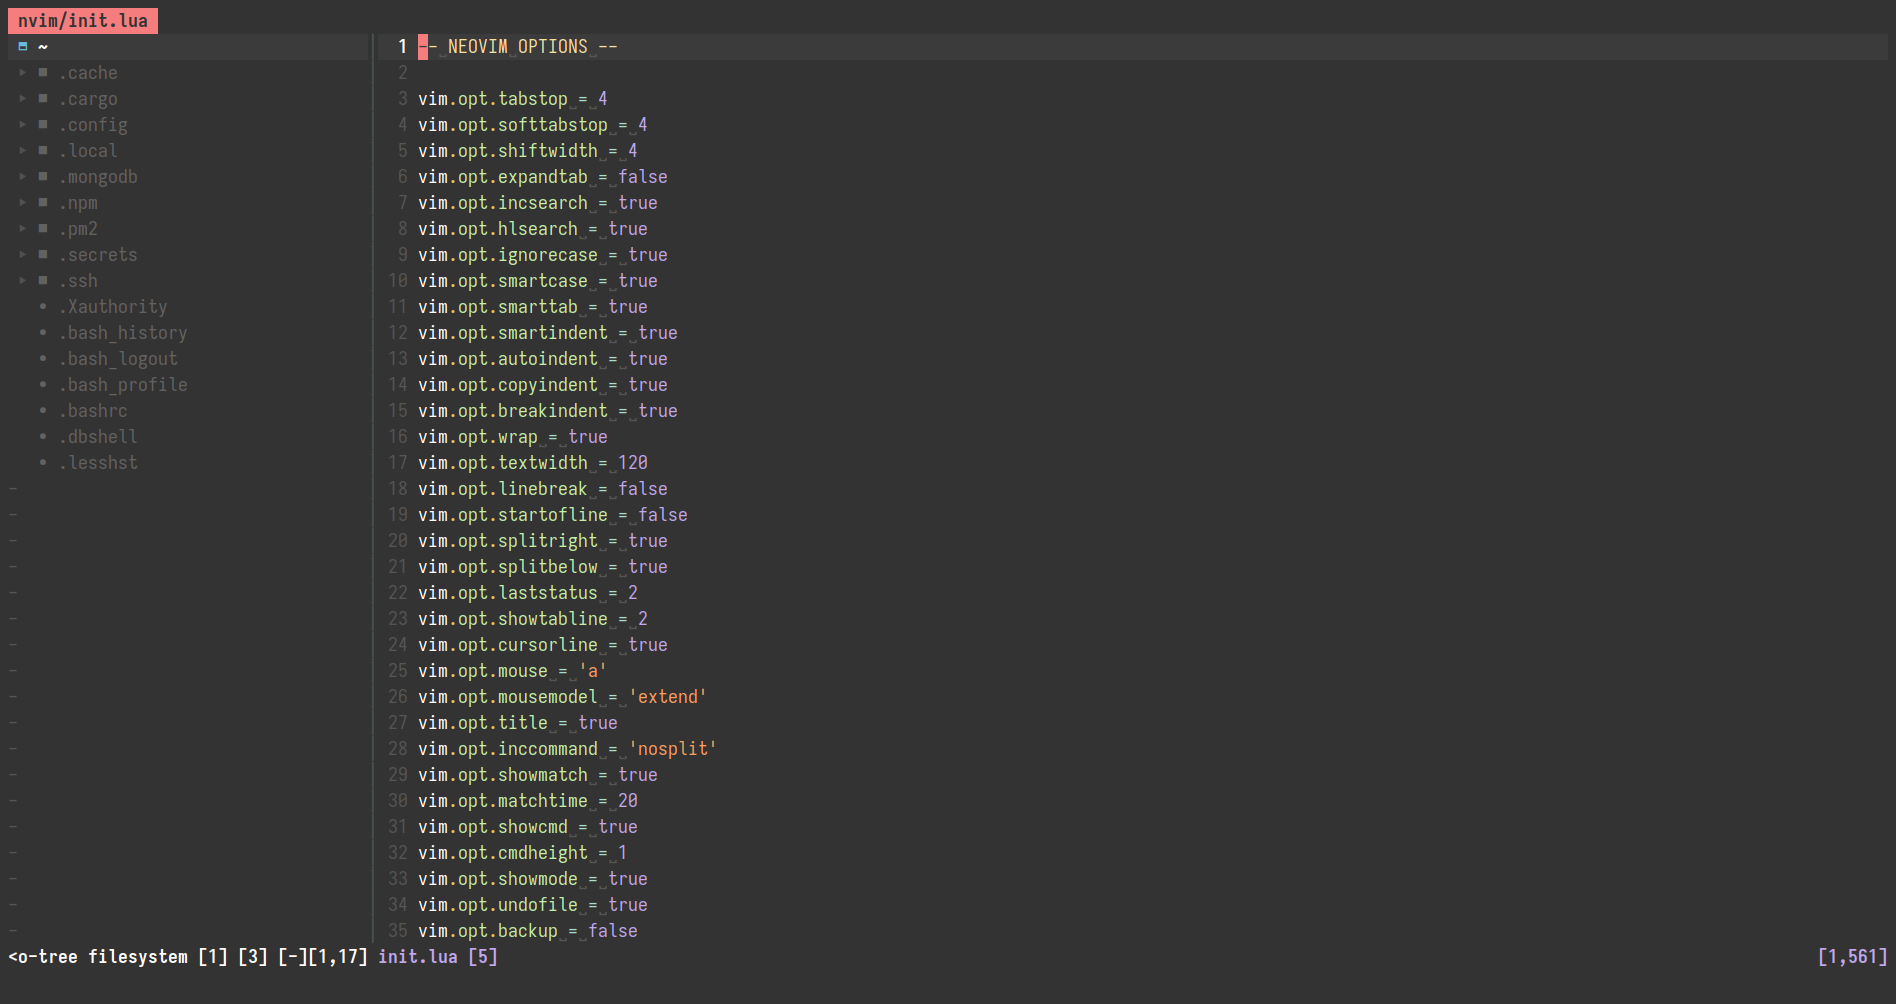
Task: Click the 'extend' string on mousemodel line
Action: (x=668, y=696)
